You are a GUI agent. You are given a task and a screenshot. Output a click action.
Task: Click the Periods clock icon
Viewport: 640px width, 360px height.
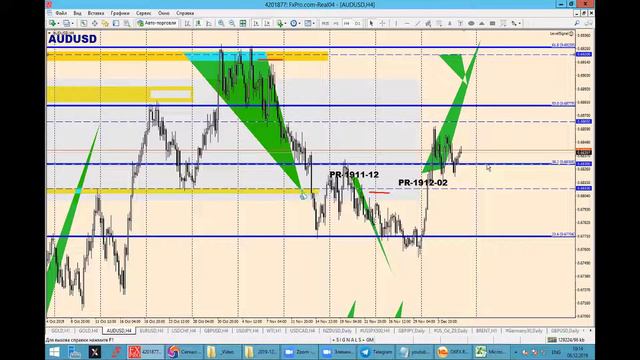tap(293, 23)
